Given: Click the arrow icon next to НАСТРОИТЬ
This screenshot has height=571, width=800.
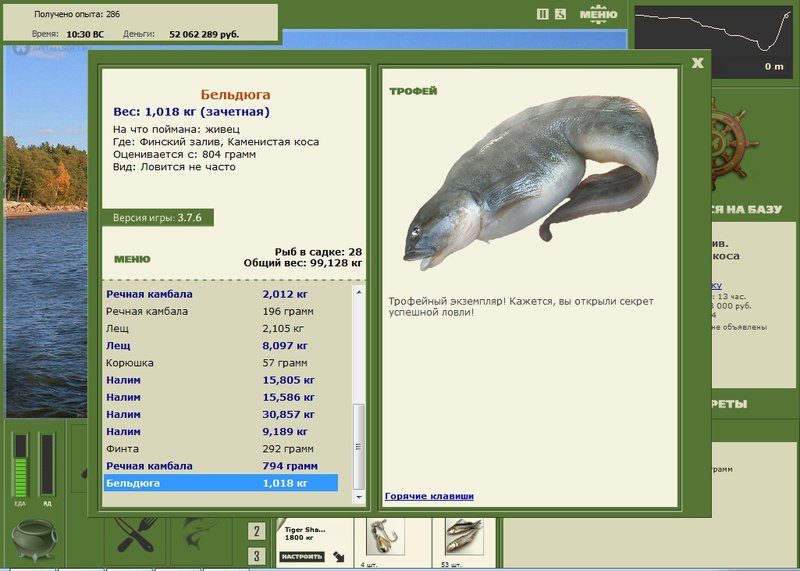Looking at the screenshot, I should (x=338, y=557).
